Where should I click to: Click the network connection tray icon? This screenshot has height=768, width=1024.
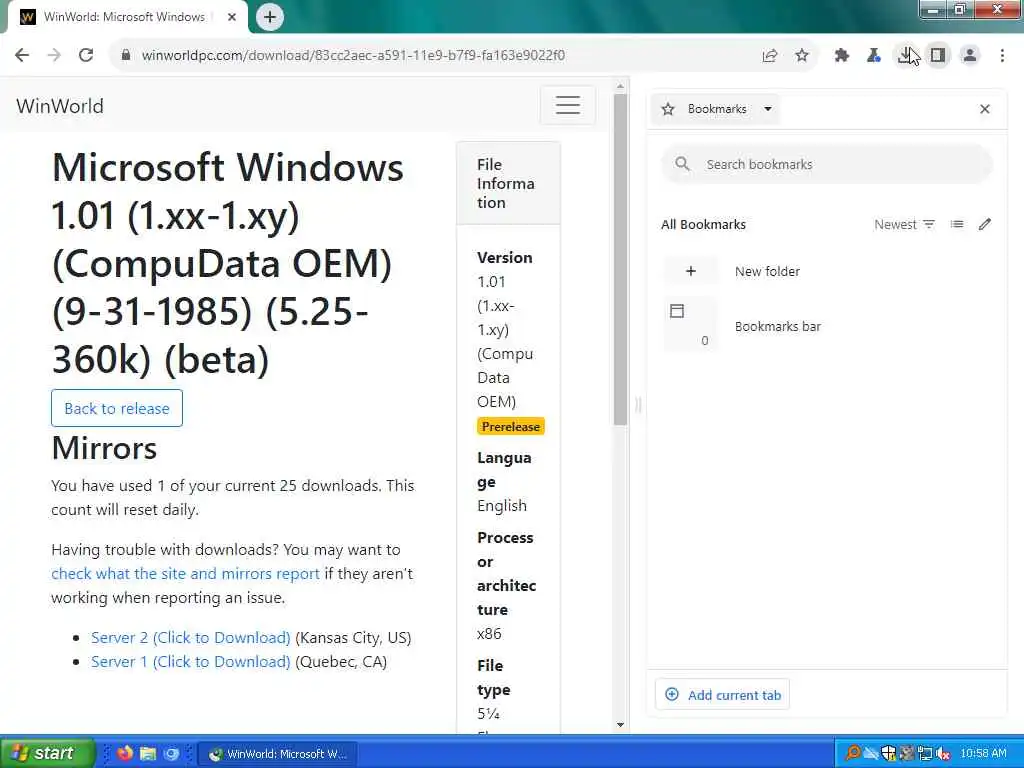[924, 754]
